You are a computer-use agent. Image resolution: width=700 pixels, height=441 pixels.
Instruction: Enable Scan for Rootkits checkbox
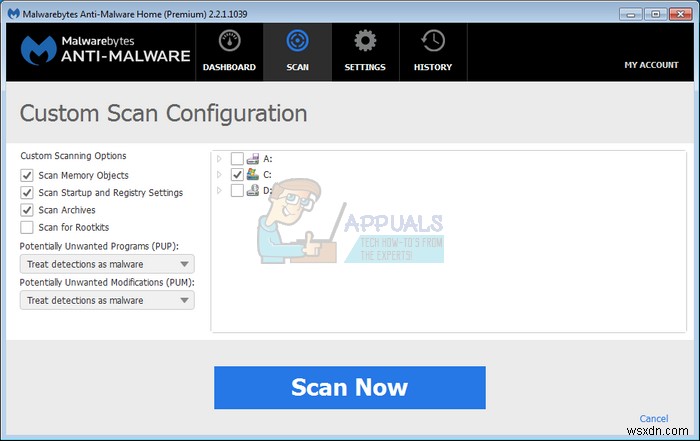point(27,227)
